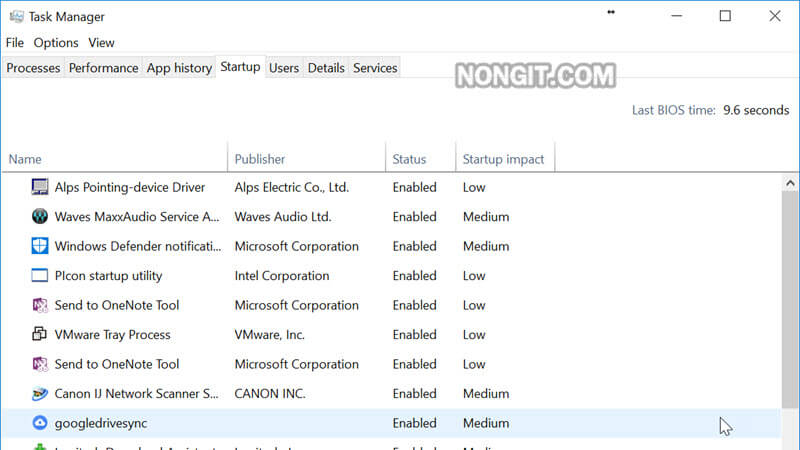The image size is (800, 450).
Task: Minimize the Task Manager window
Action: tap(677, 16)
